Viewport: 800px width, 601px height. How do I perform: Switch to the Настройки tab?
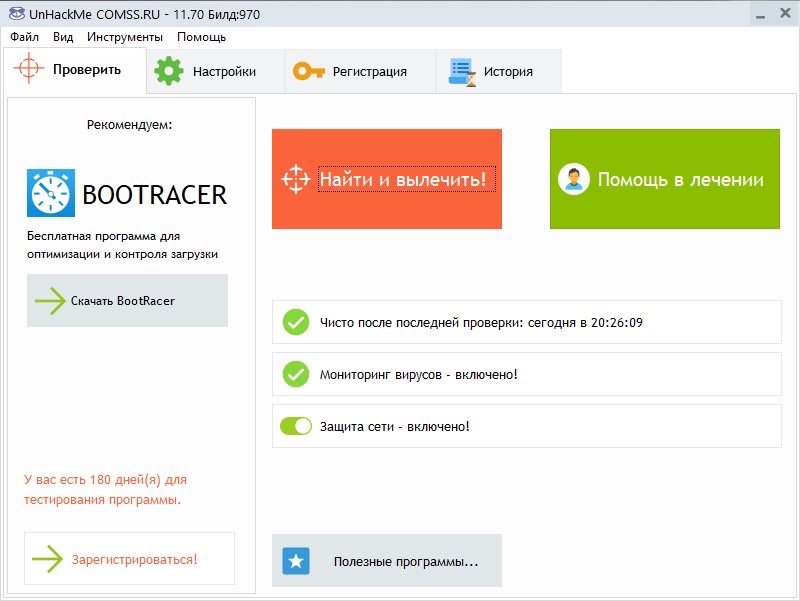[x=215, y=71]
